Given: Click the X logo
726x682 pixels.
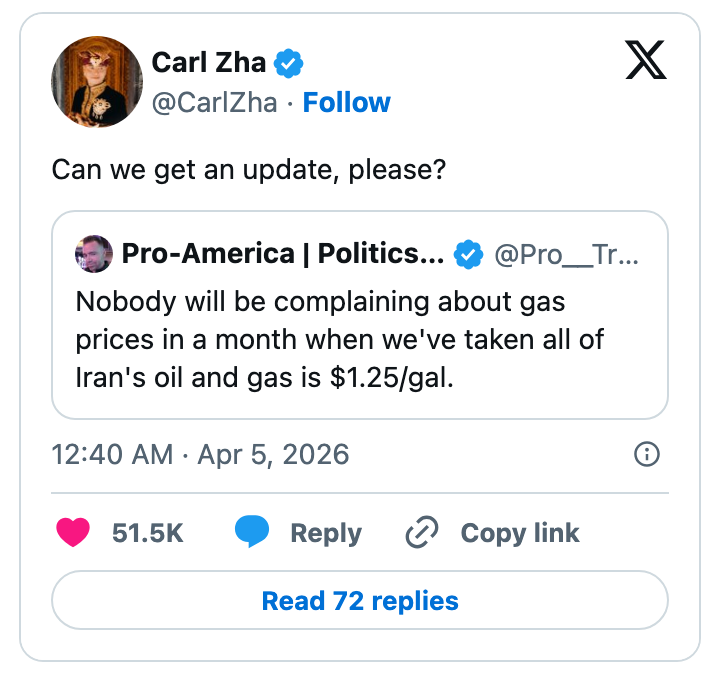Looking at the screenshot, I should 645,60.
